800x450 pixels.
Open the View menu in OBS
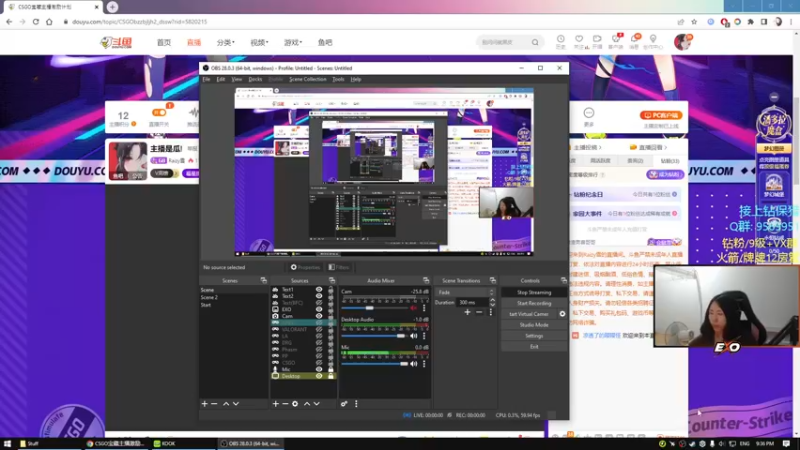(x=237, y=79)
